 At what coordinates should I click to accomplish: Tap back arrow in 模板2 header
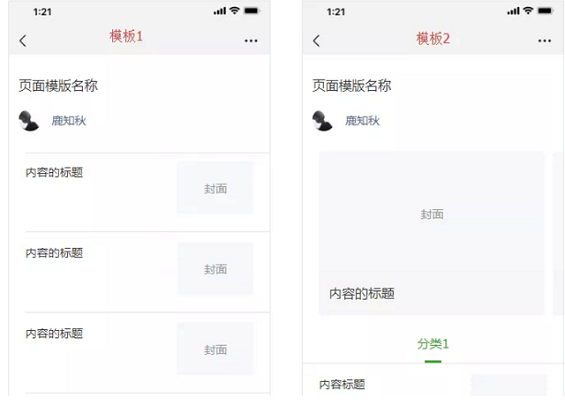pos(316,41)
